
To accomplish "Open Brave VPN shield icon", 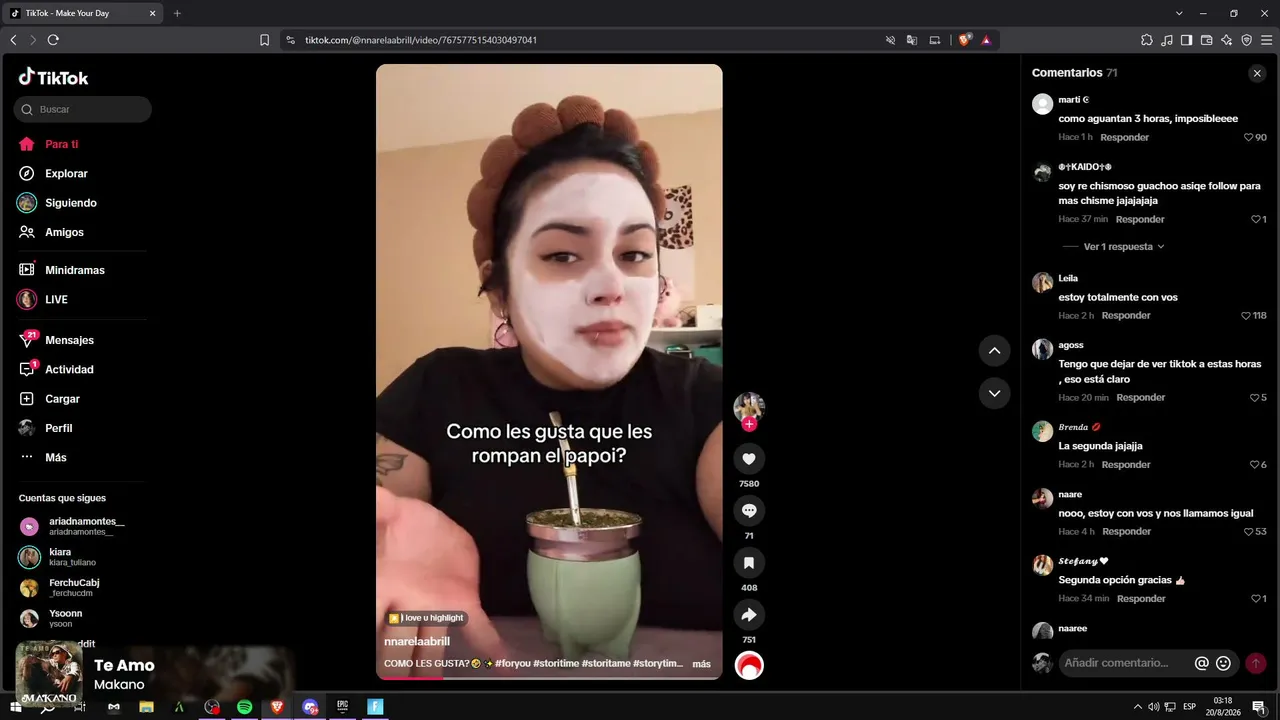I will pyautogui.click(x=1247, y=40).
